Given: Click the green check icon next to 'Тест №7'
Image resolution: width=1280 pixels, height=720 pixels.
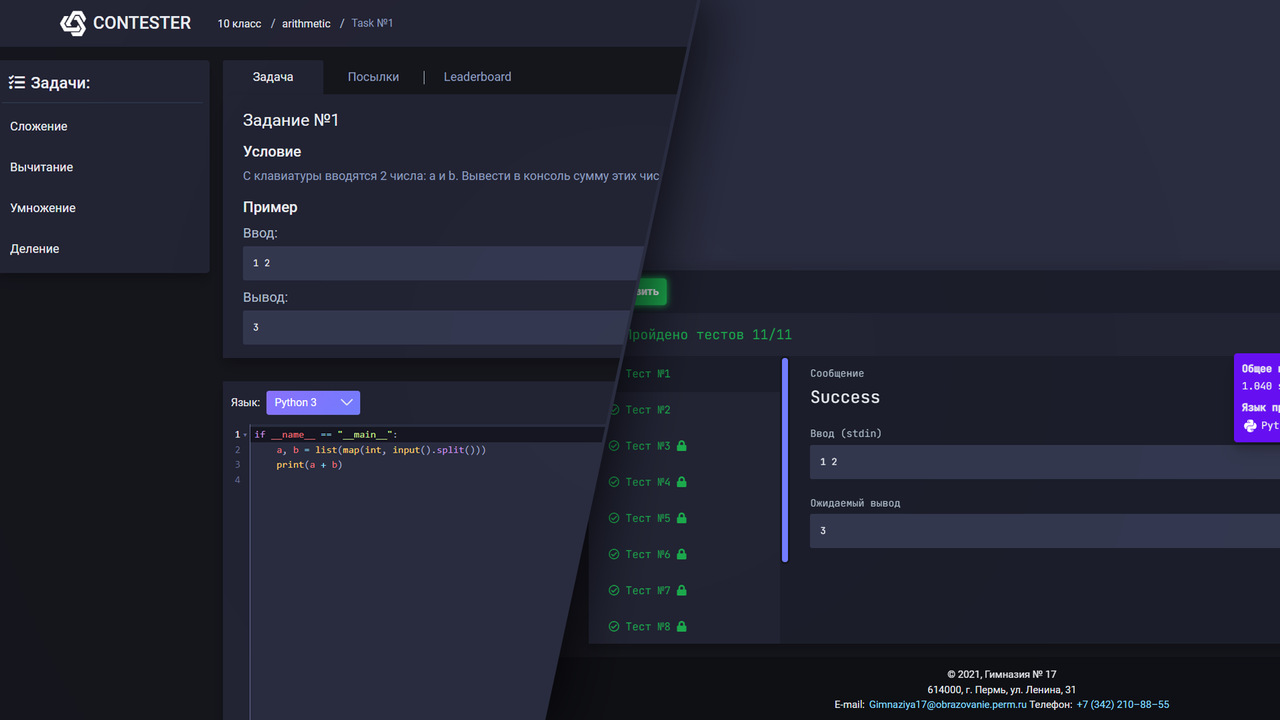Looking at the screenshot, I should 614,590.
